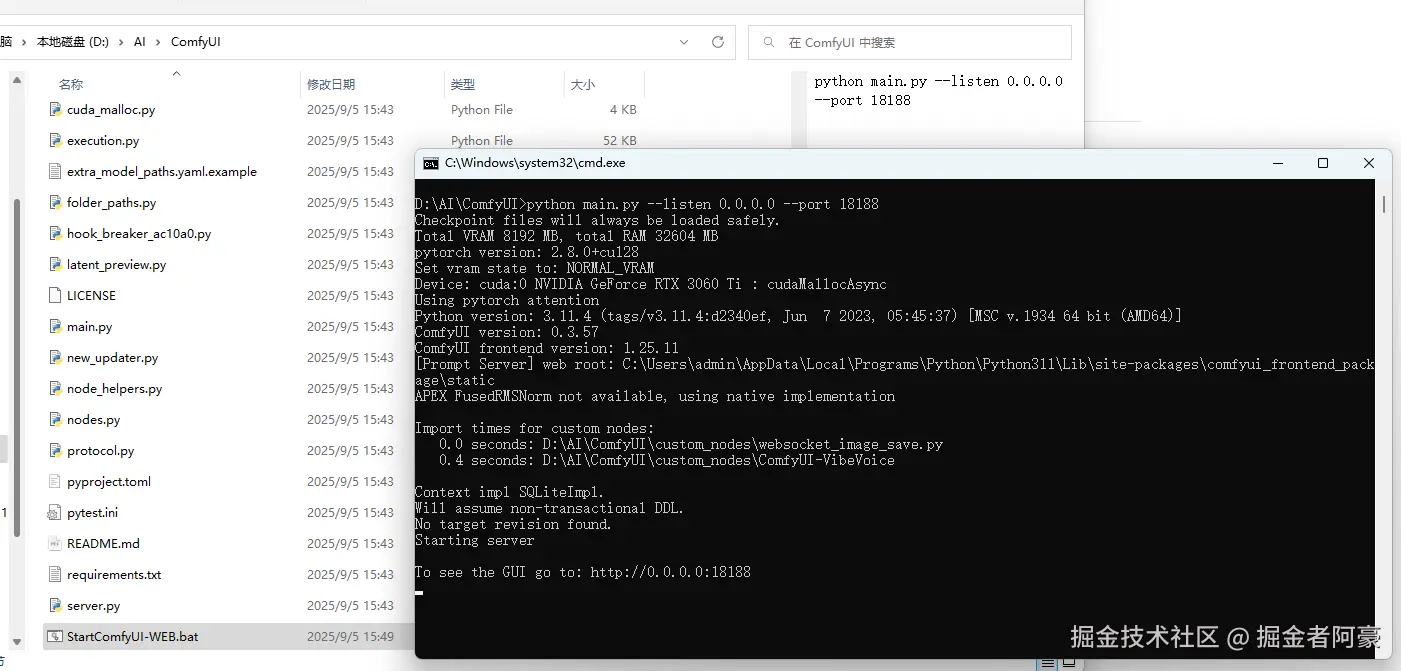1401x671 pixels.
Task: Sort files by 类型 column
Action: (x=462, y=84)
